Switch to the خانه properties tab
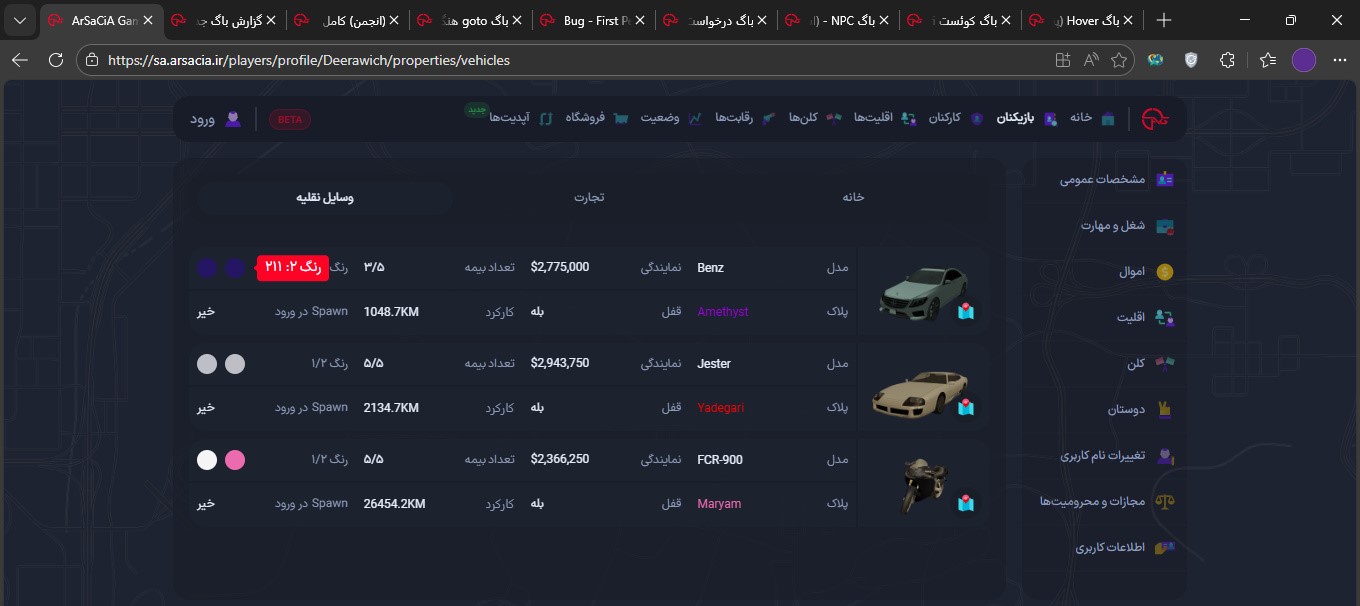This screenshot has height=606, width=1360. coord(853,197)
